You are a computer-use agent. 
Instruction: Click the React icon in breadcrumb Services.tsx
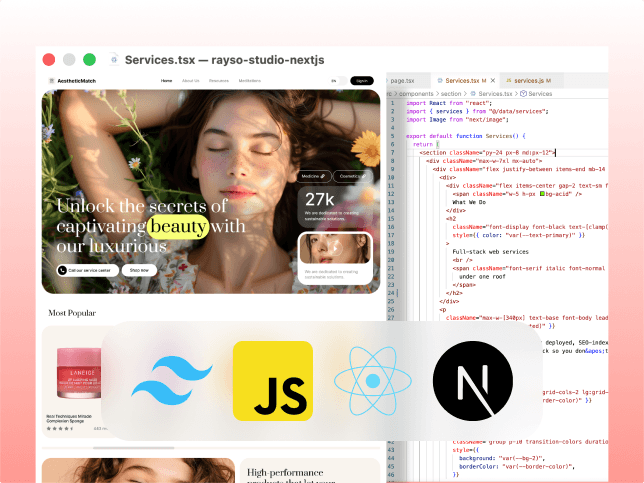point(473,94)
